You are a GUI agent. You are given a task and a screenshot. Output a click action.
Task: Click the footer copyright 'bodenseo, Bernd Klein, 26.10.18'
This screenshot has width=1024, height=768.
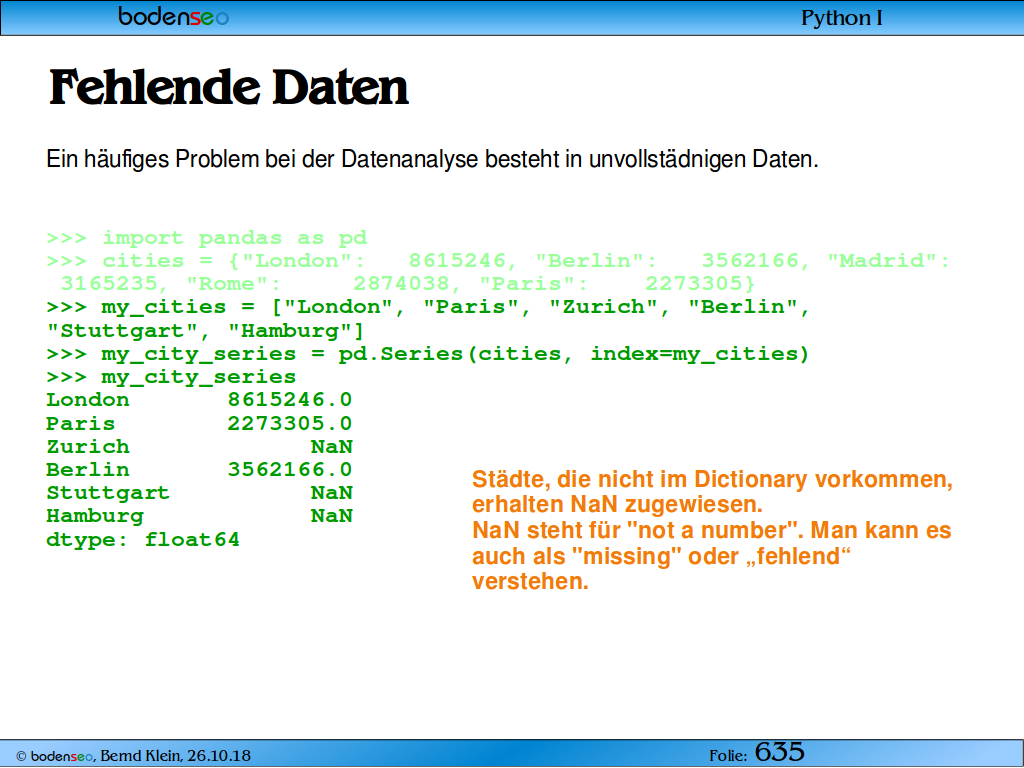pyautogui.click(x=133, y=756)
